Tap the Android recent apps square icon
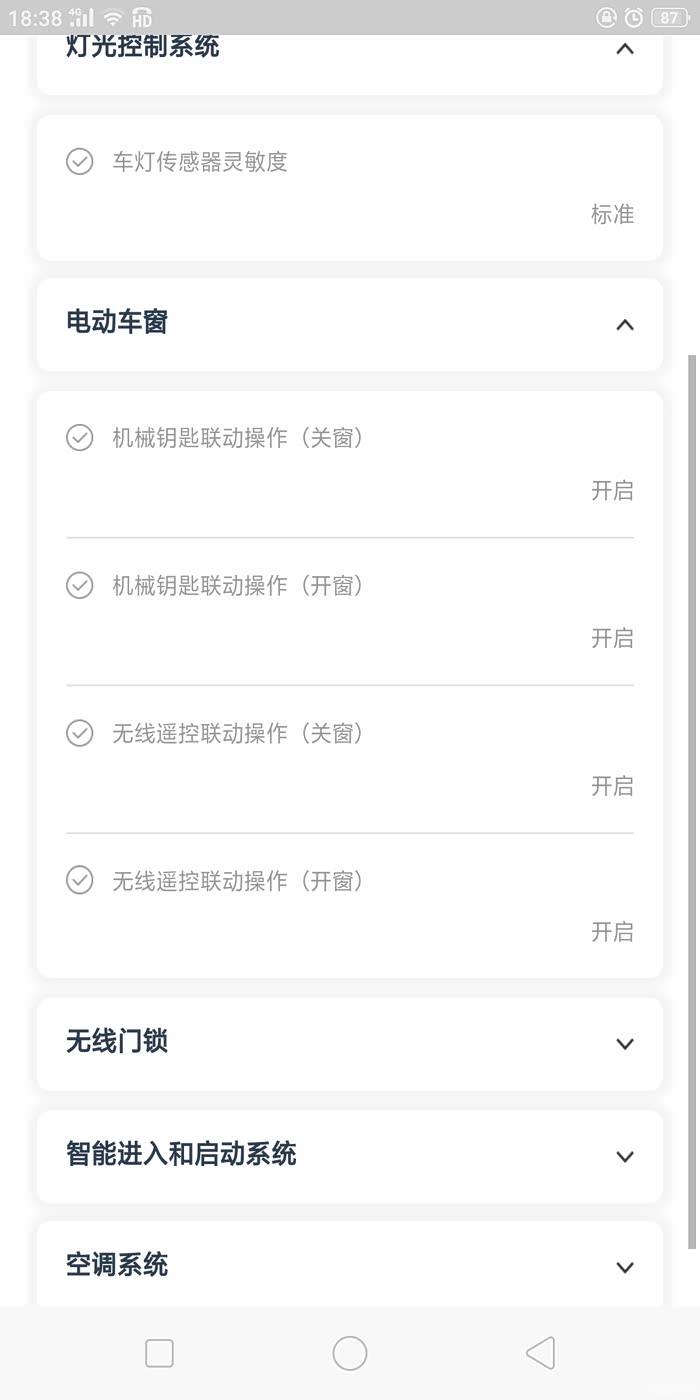The width and height of the screenshot is (700, 1400). pos(160,1353)
